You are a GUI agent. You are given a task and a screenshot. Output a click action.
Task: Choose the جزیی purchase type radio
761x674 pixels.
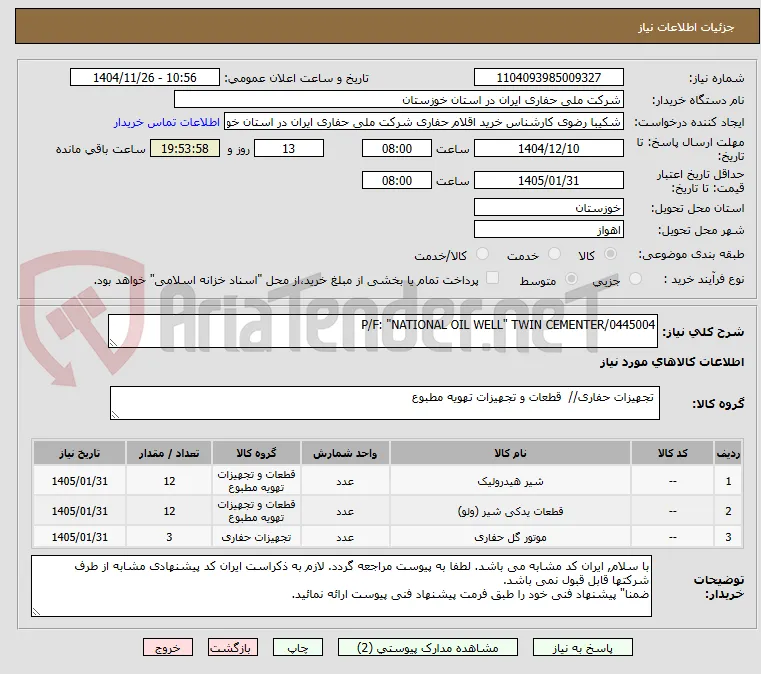(x=635, y=279)
